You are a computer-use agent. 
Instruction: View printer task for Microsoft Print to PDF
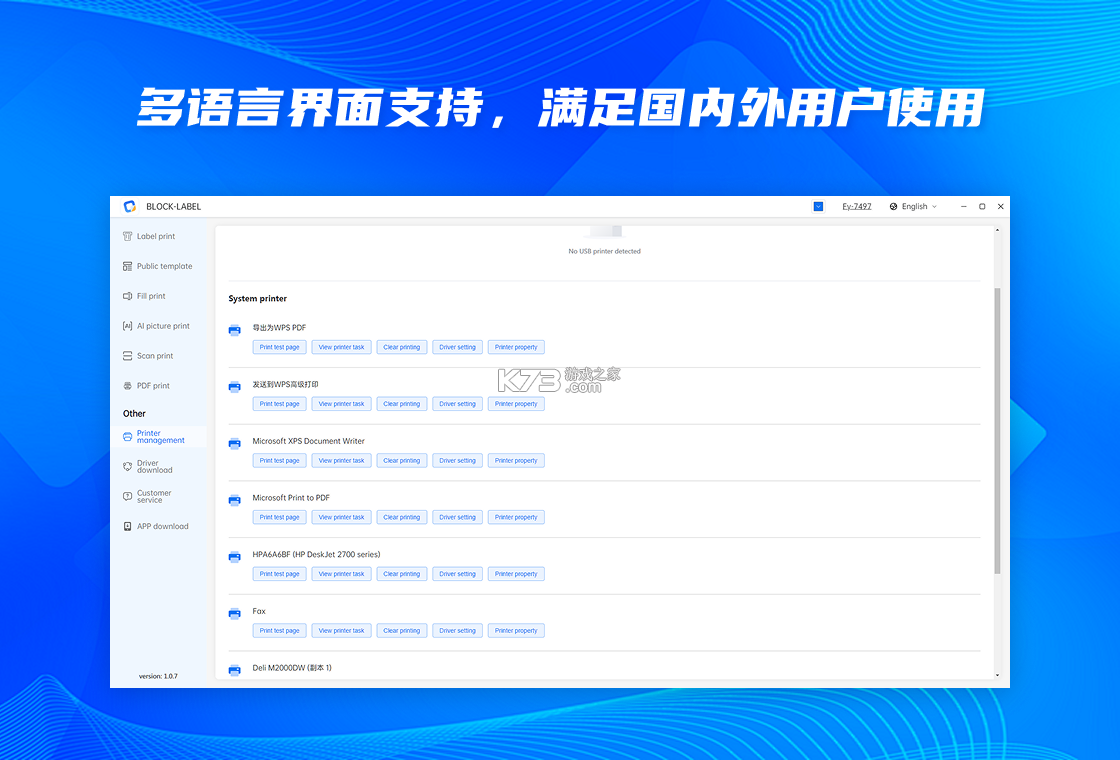click(x=341, y=517)
